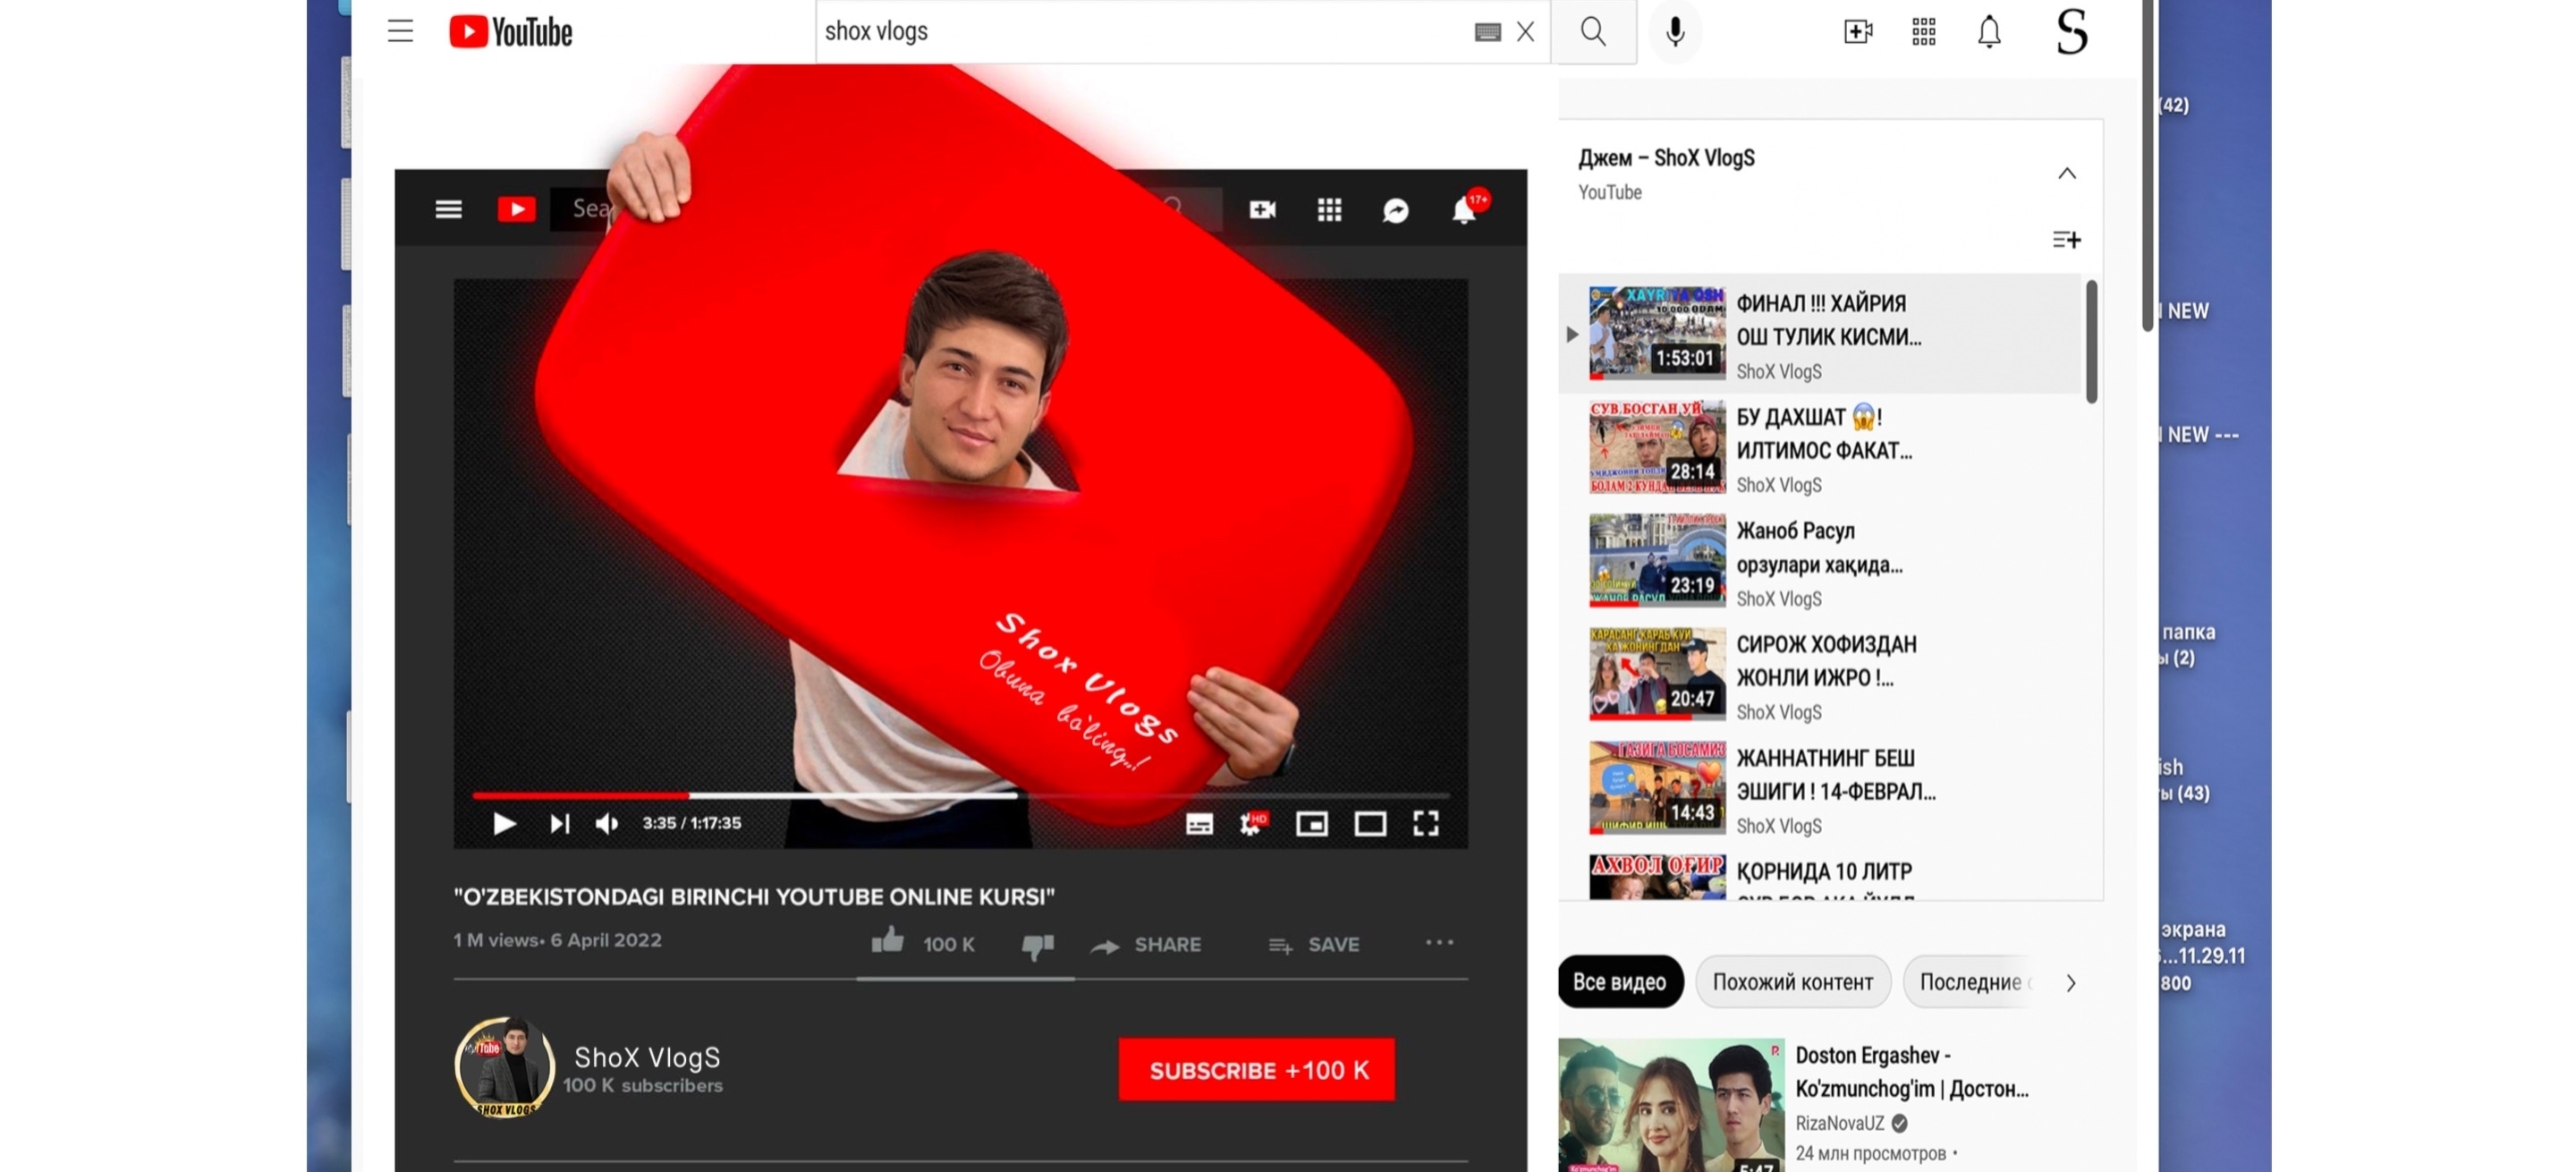Open the YouTube apps grid
The width and height of the screenshot is (2576, 1172).
click(x=1923, y=32)
